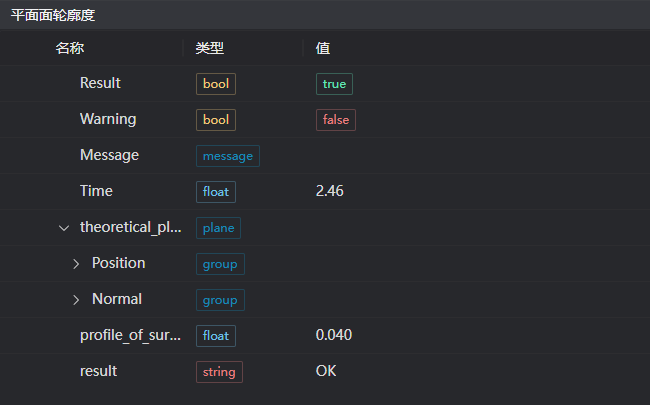The image size is (650, 405).
Task: Click the result string row name
Action: click(98, 372)
